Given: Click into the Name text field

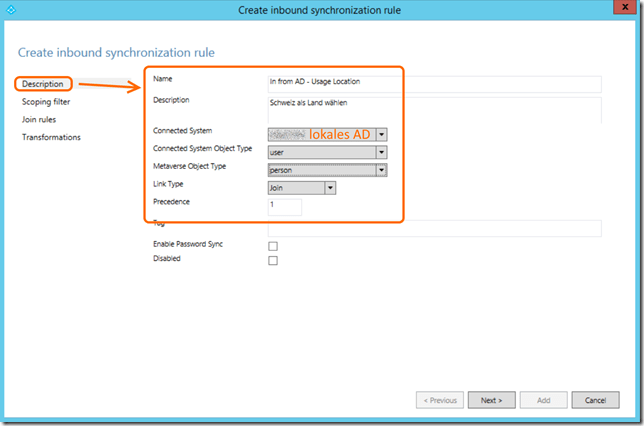Looking at the screenshot, I should click(x=433, y=84).
